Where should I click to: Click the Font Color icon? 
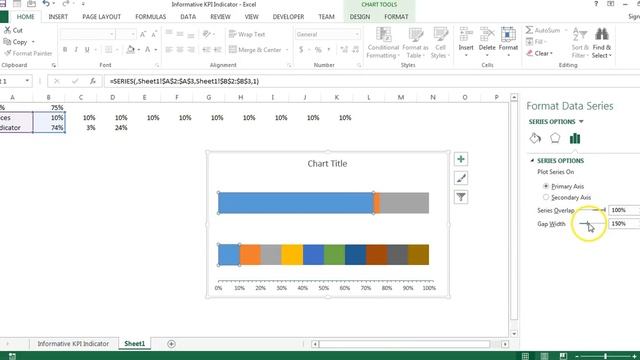point(148,50)
